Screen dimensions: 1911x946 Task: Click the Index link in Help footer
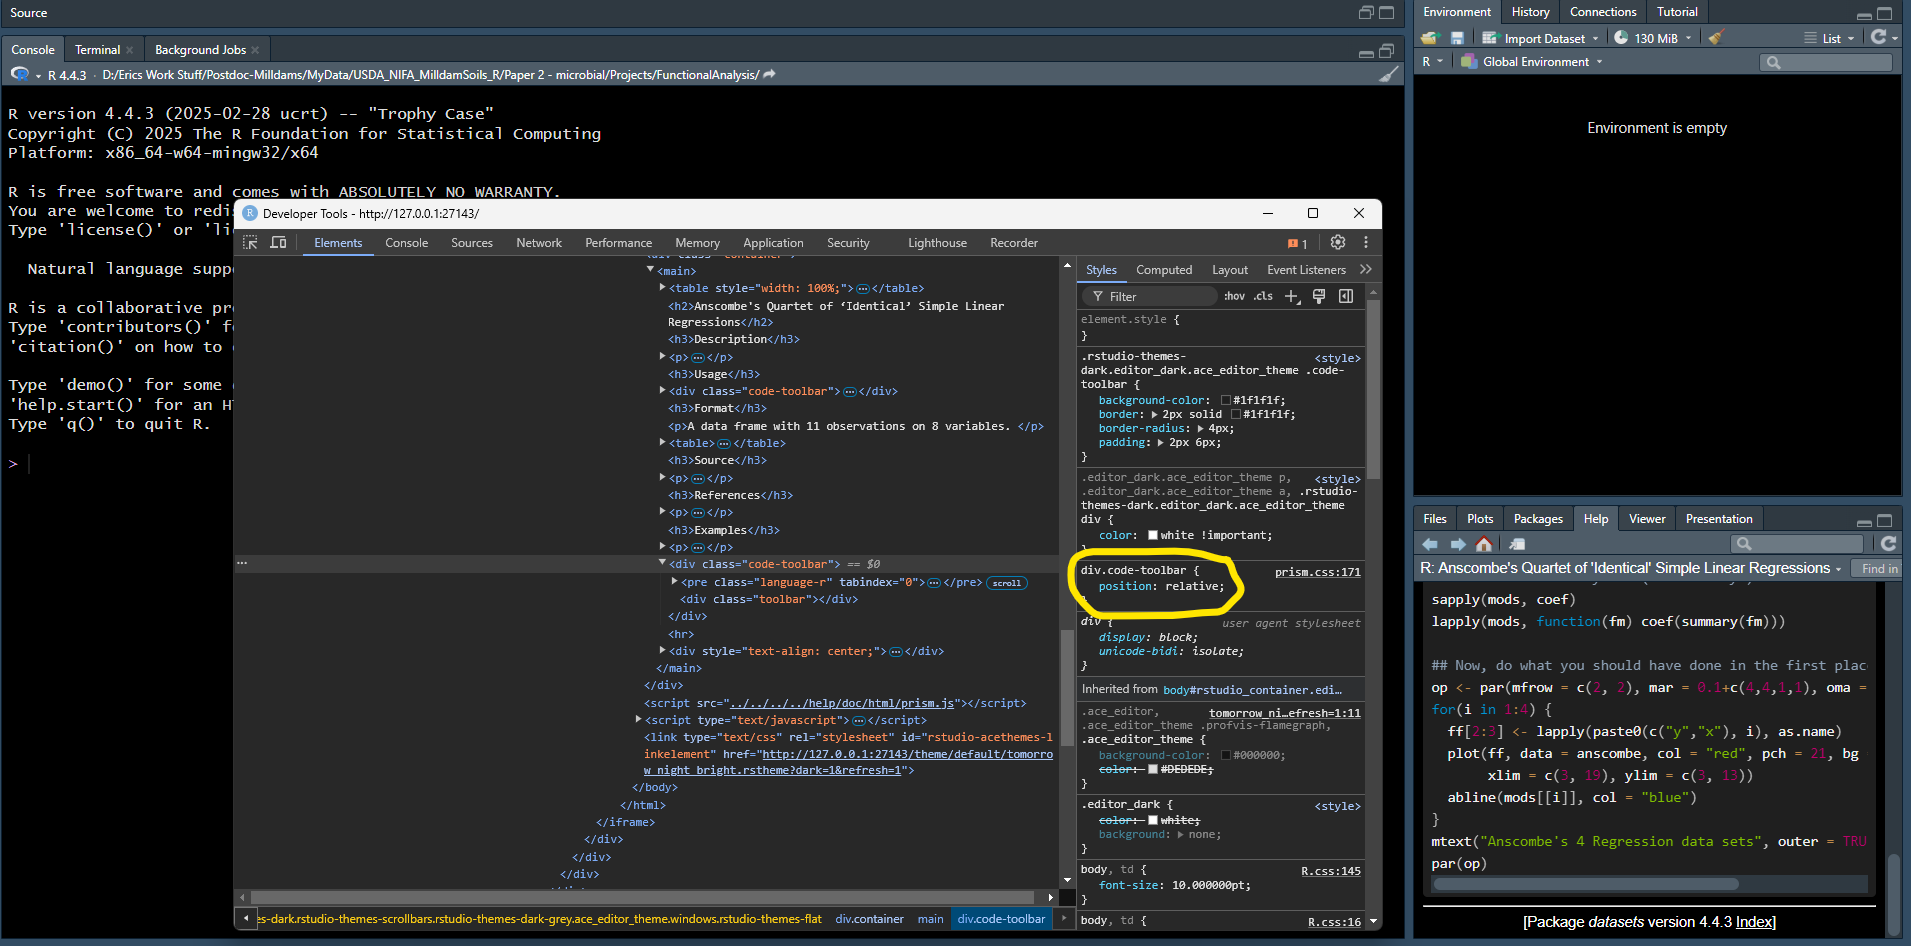[x=1755, y=922]
